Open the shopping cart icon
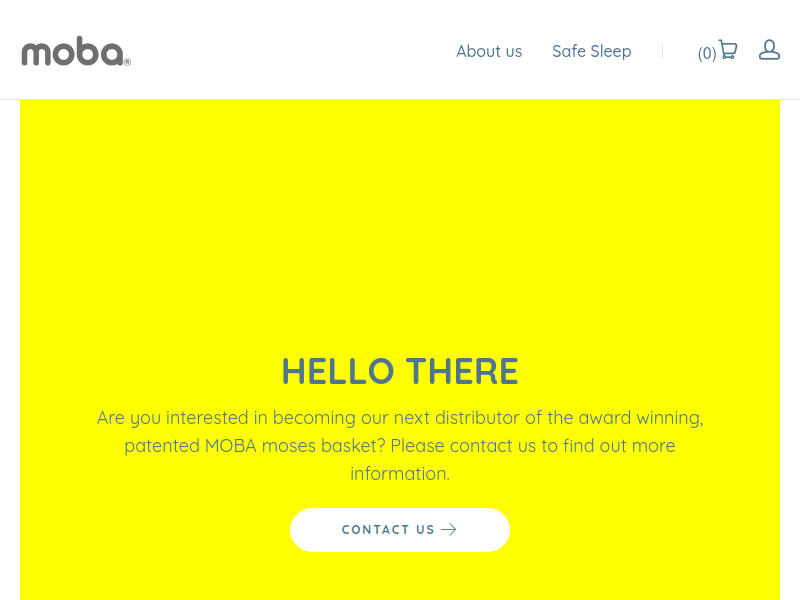Image resolution: width=800 pixels, height=600 pixels. [728, 50]
